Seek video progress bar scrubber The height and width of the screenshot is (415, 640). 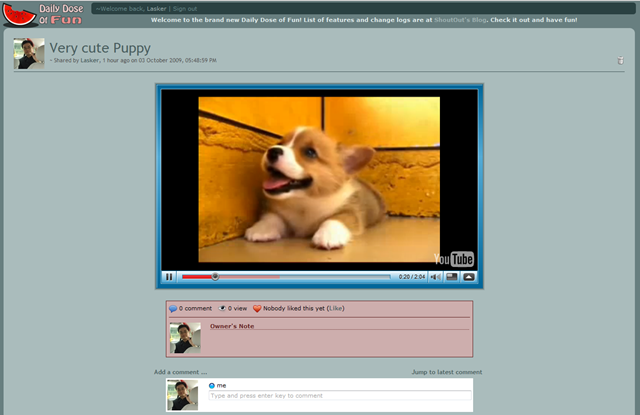coord(215,277)
